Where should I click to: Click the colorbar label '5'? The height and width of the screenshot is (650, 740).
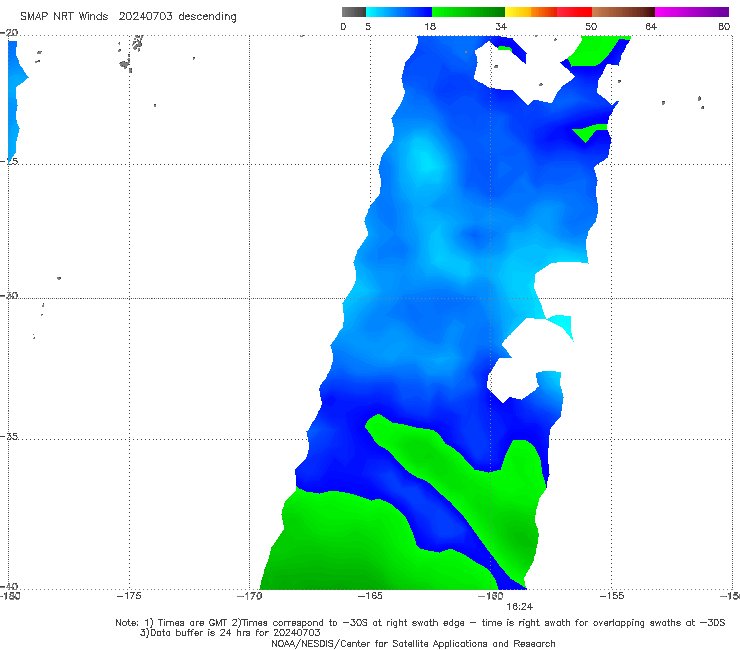[368, 26]
